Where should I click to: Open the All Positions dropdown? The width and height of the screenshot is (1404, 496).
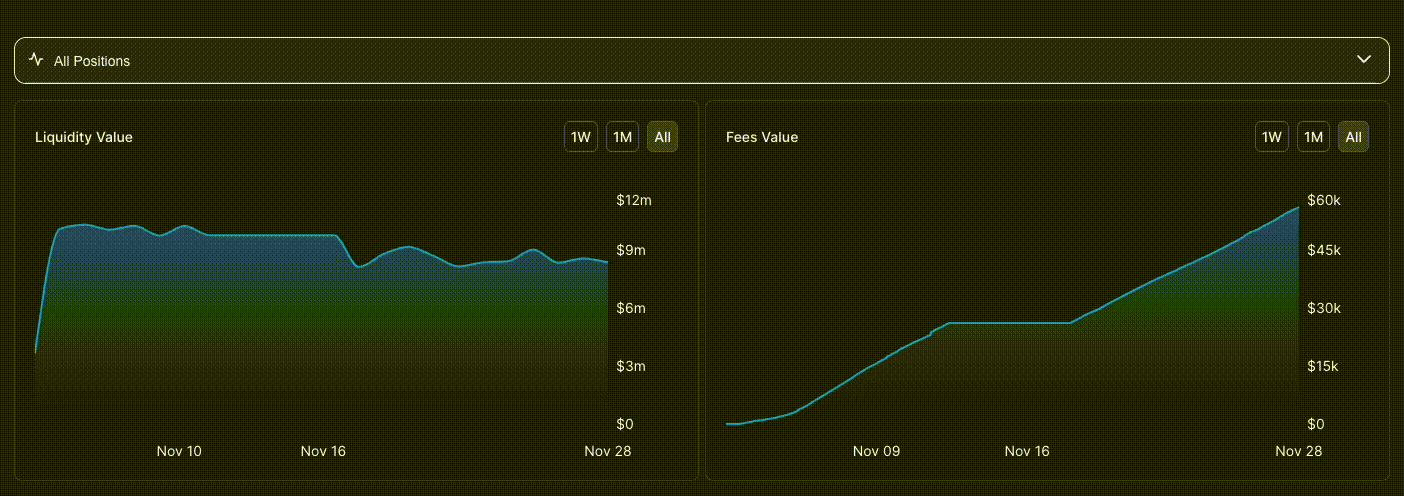pos(701,60)
